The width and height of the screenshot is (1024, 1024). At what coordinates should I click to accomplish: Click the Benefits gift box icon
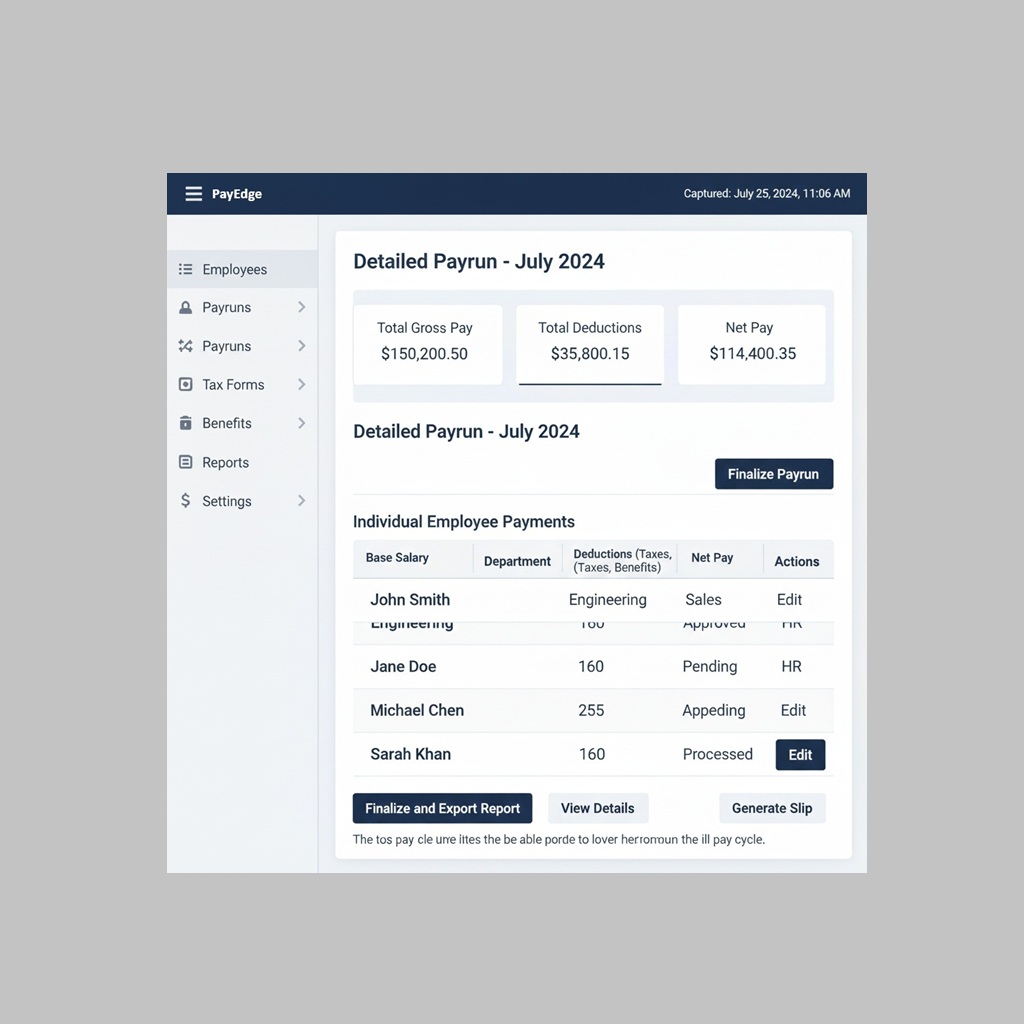[185, 423]
